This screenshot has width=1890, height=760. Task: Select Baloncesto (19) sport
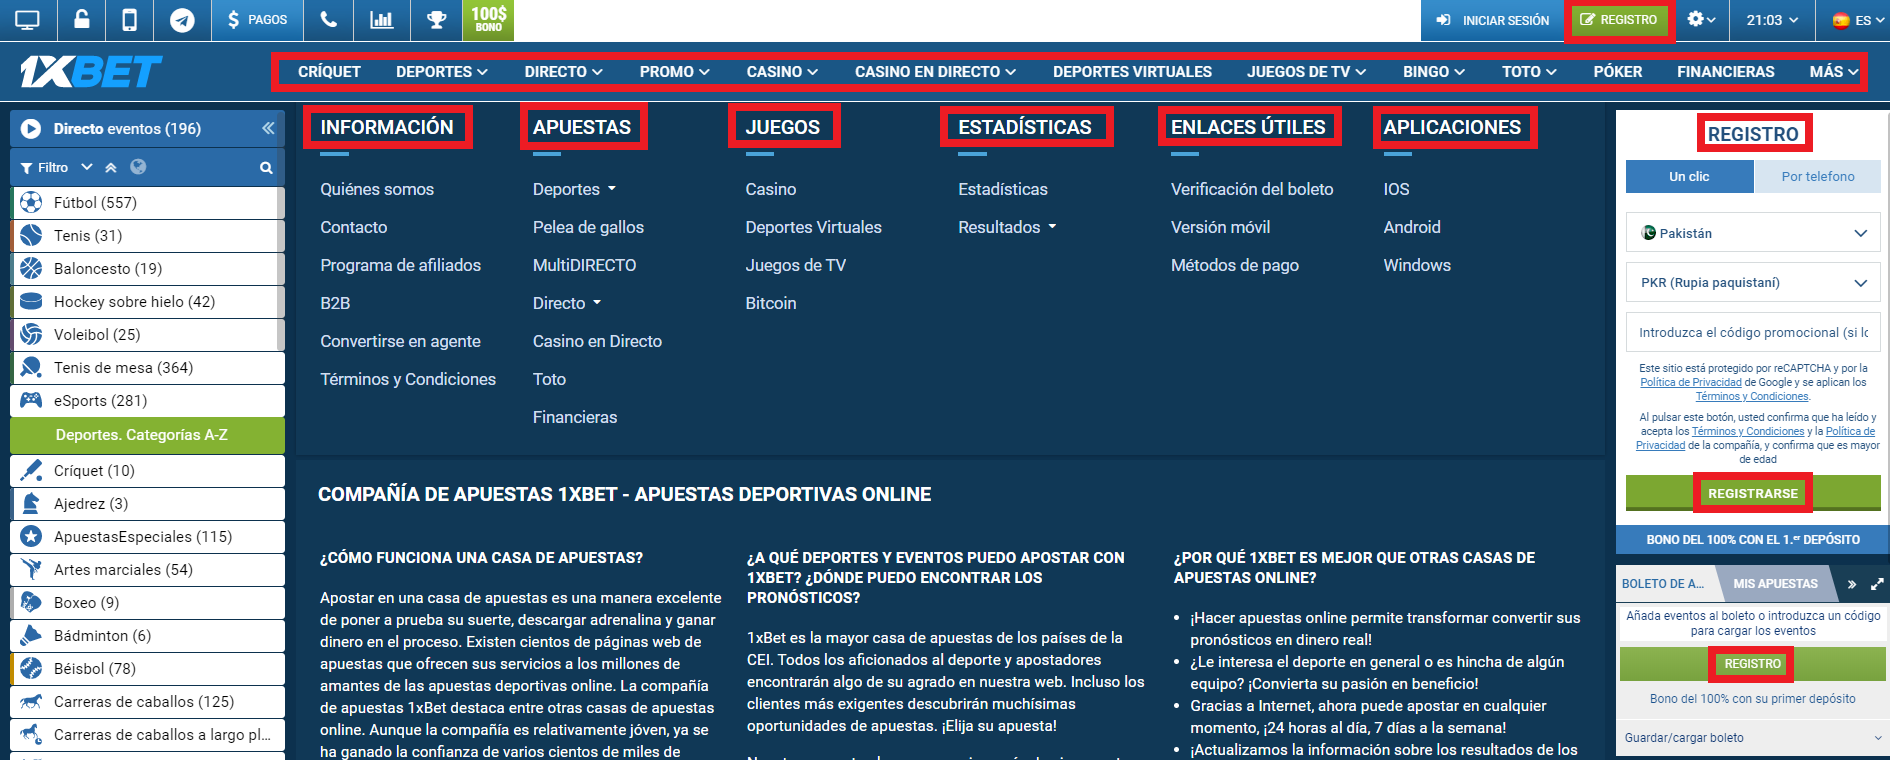(x=147, y=268)
